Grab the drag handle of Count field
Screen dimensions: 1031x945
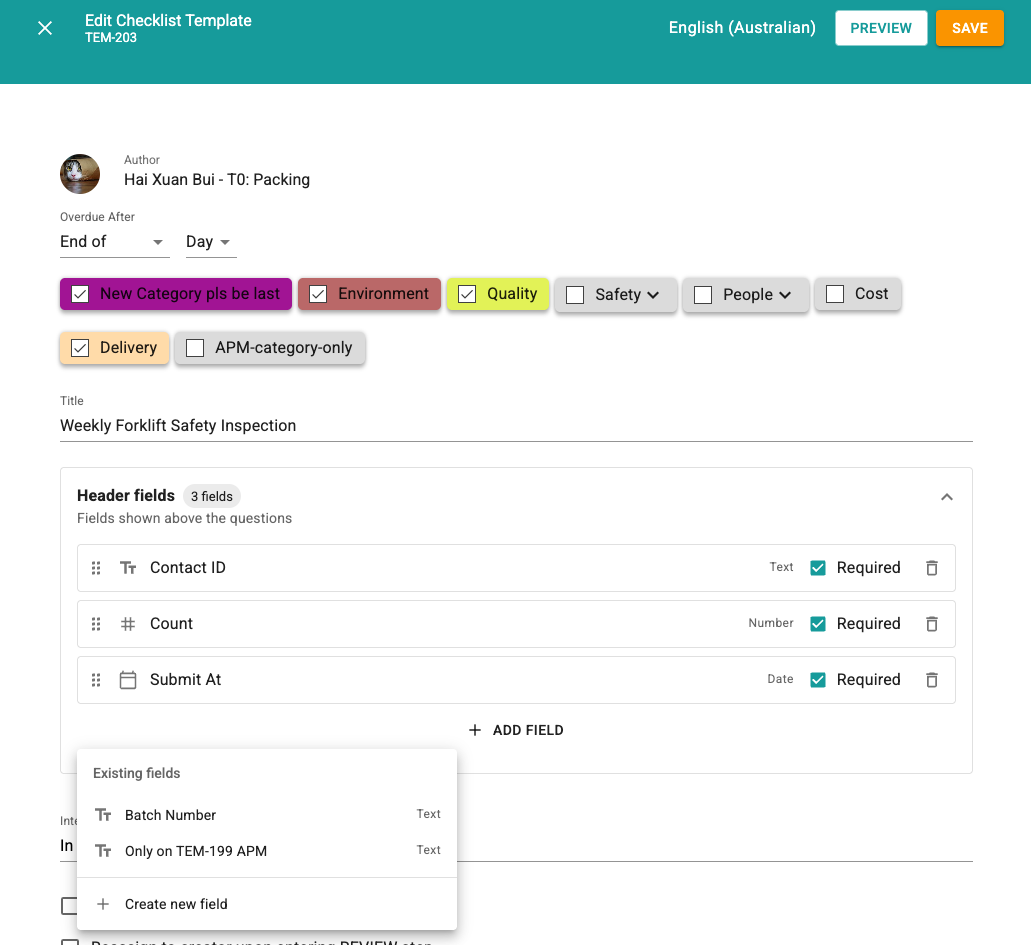pyautogui.click(x=96, y=623)
